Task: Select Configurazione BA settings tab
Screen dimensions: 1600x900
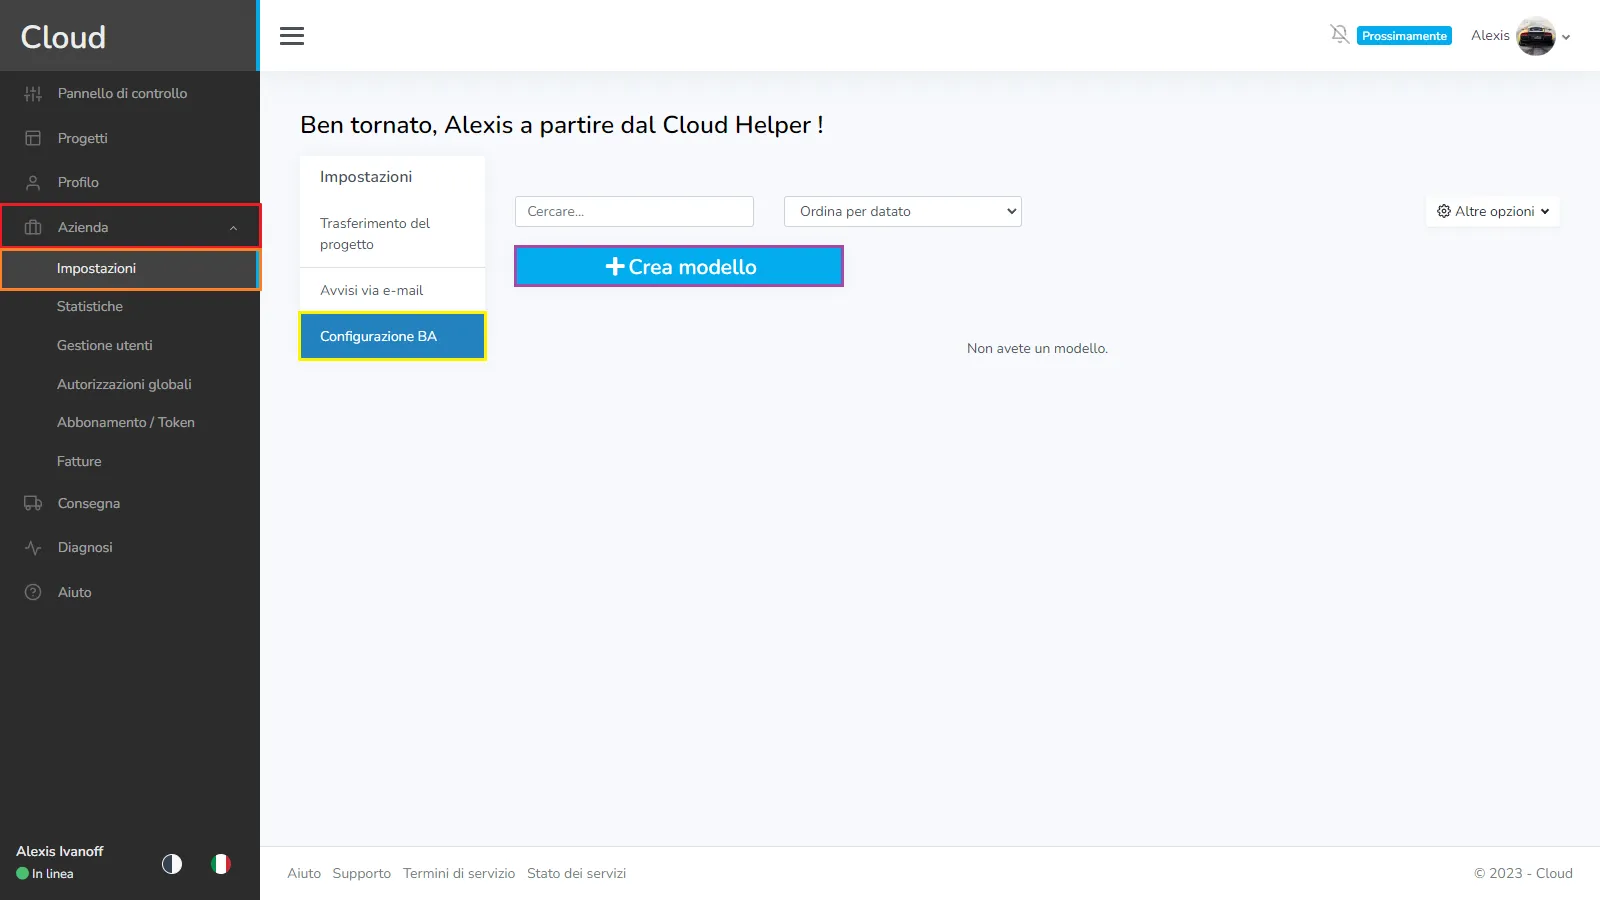Action: point(392,336)
